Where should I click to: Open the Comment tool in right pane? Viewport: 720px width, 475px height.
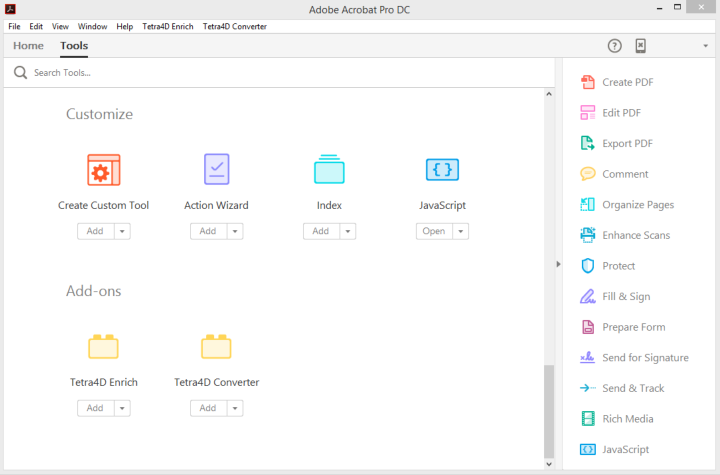coord(614,174)
